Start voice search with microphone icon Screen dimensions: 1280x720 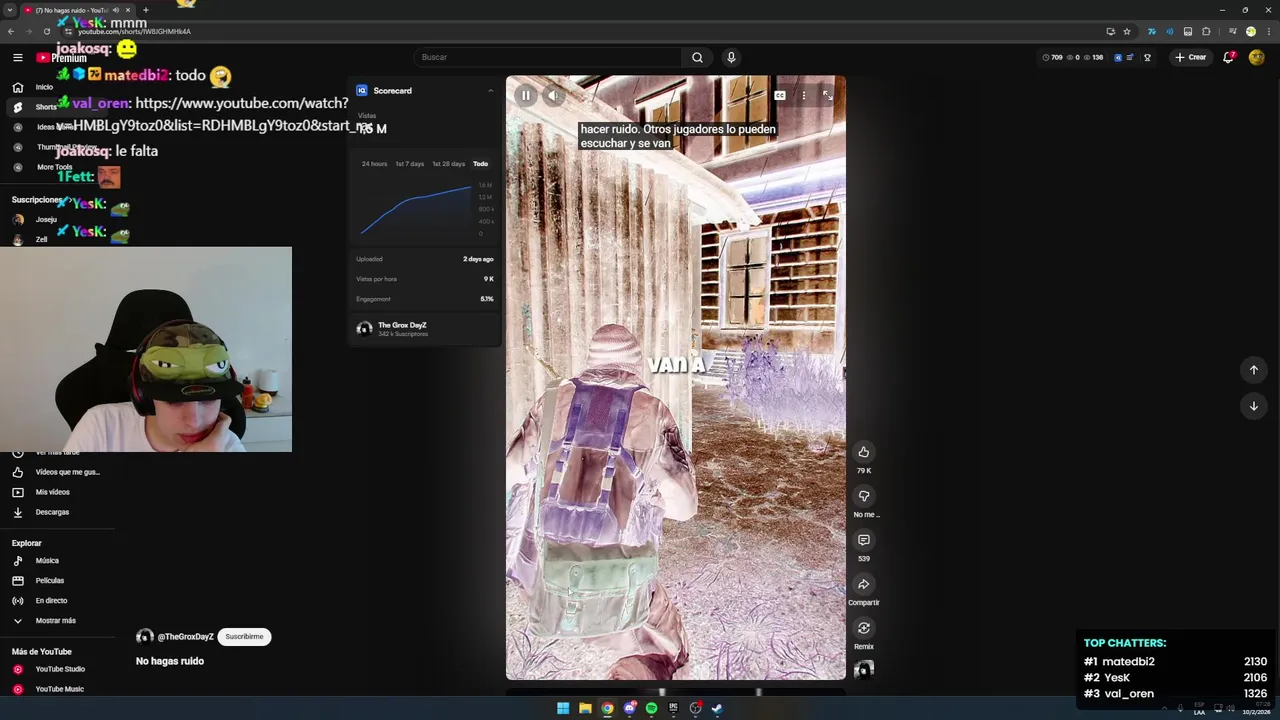tap(731, 57)
